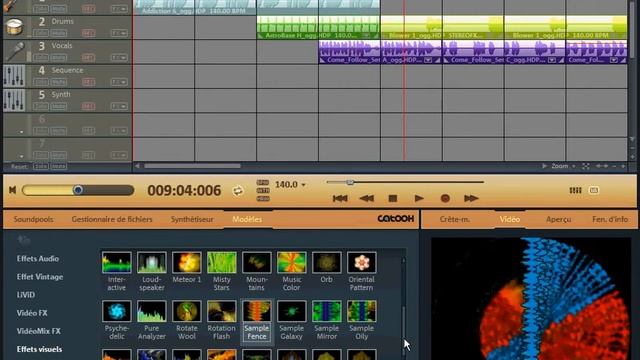Select the Sample Galaxy visual thumbnail

tap(291, 311)
